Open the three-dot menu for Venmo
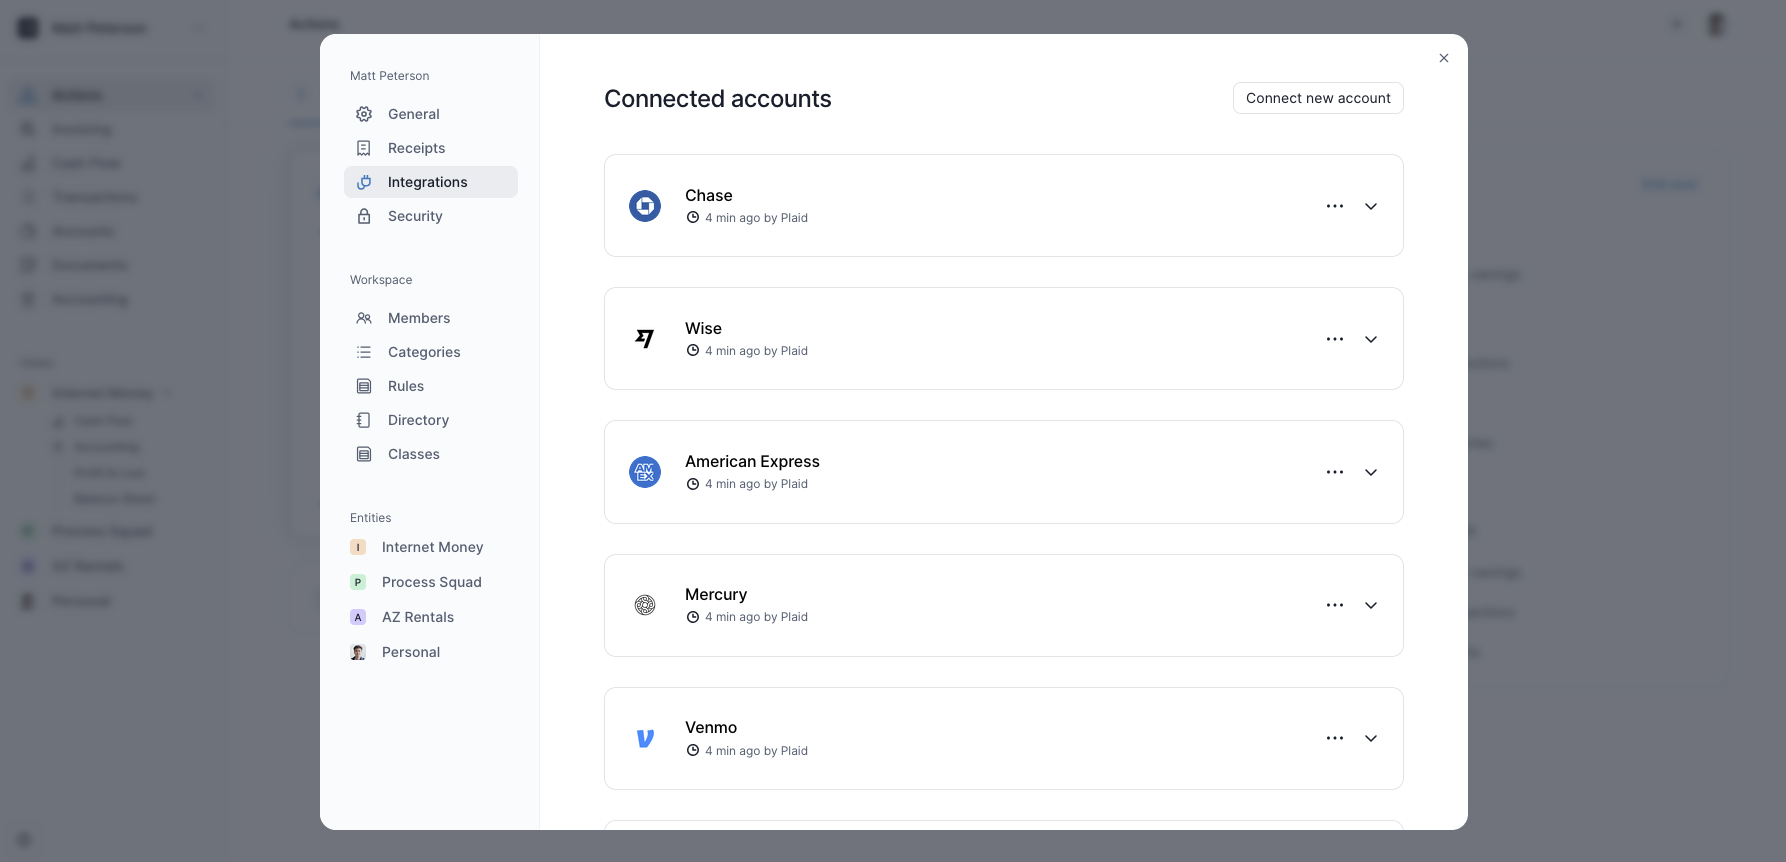This screenshot has width=1786, height=862. click(x=1335, y=738)
